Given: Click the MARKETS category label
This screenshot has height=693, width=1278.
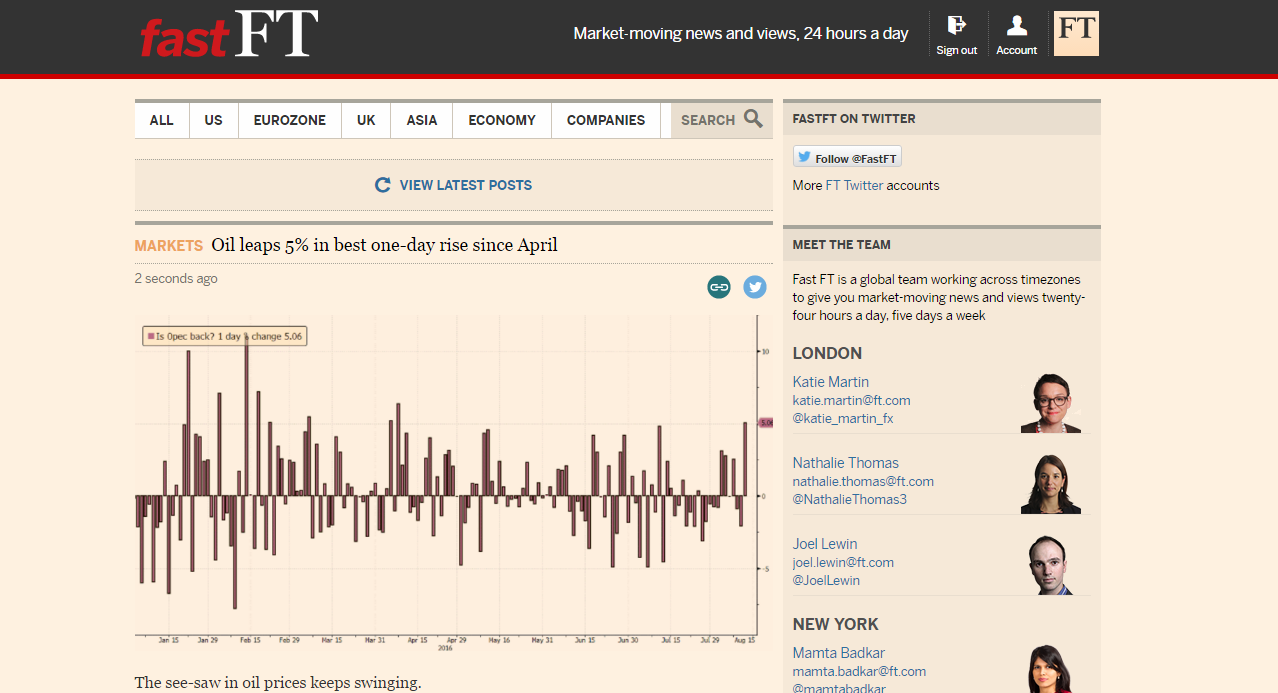Looking at the screenshot, I should pos(168,246).
